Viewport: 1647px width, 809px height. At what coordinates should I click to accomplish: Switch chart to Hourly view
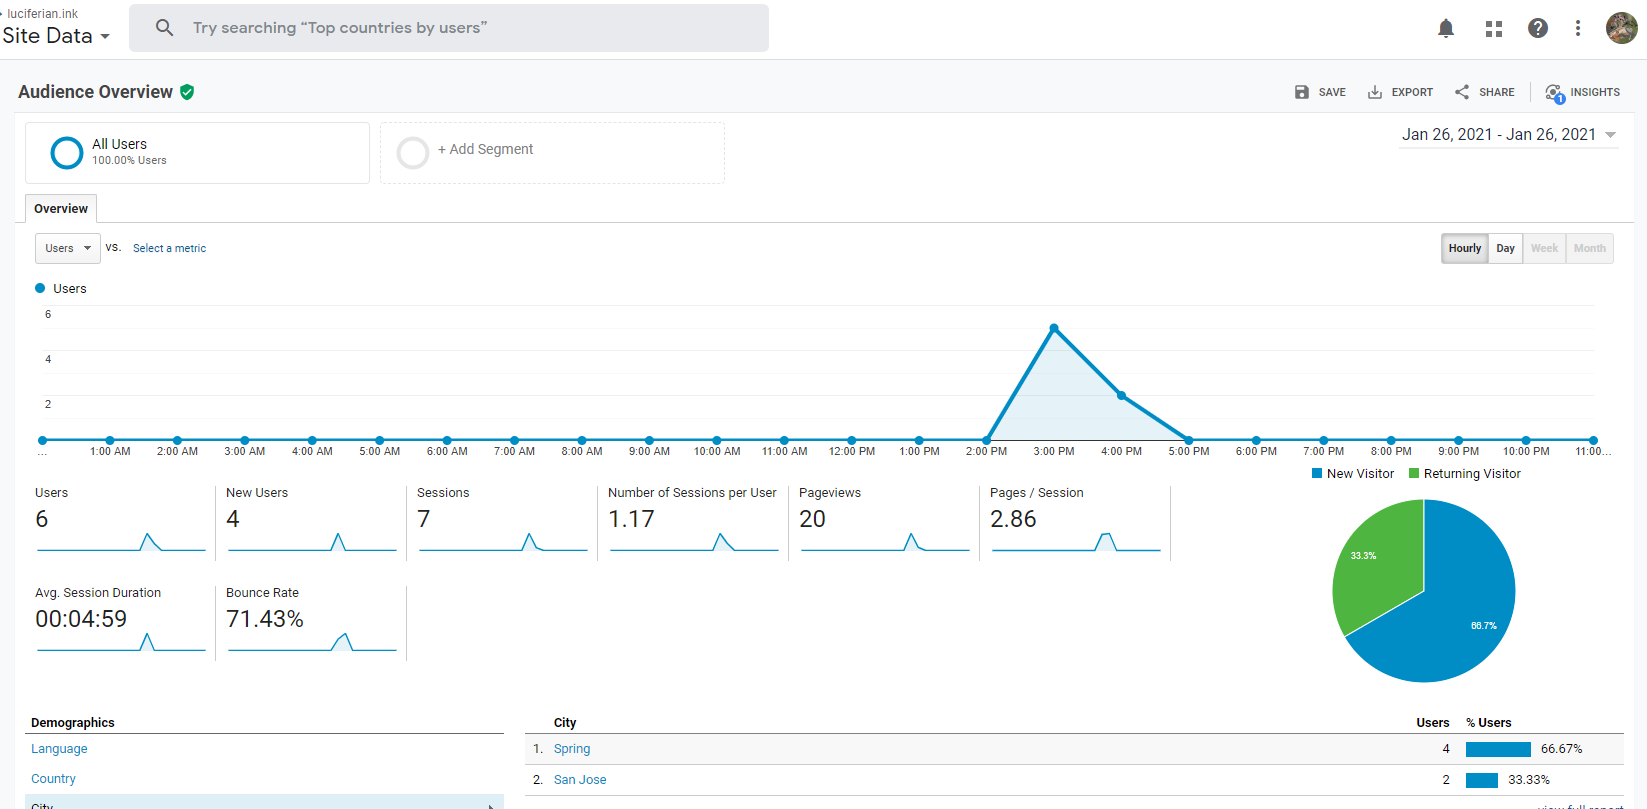(1464, 248)
